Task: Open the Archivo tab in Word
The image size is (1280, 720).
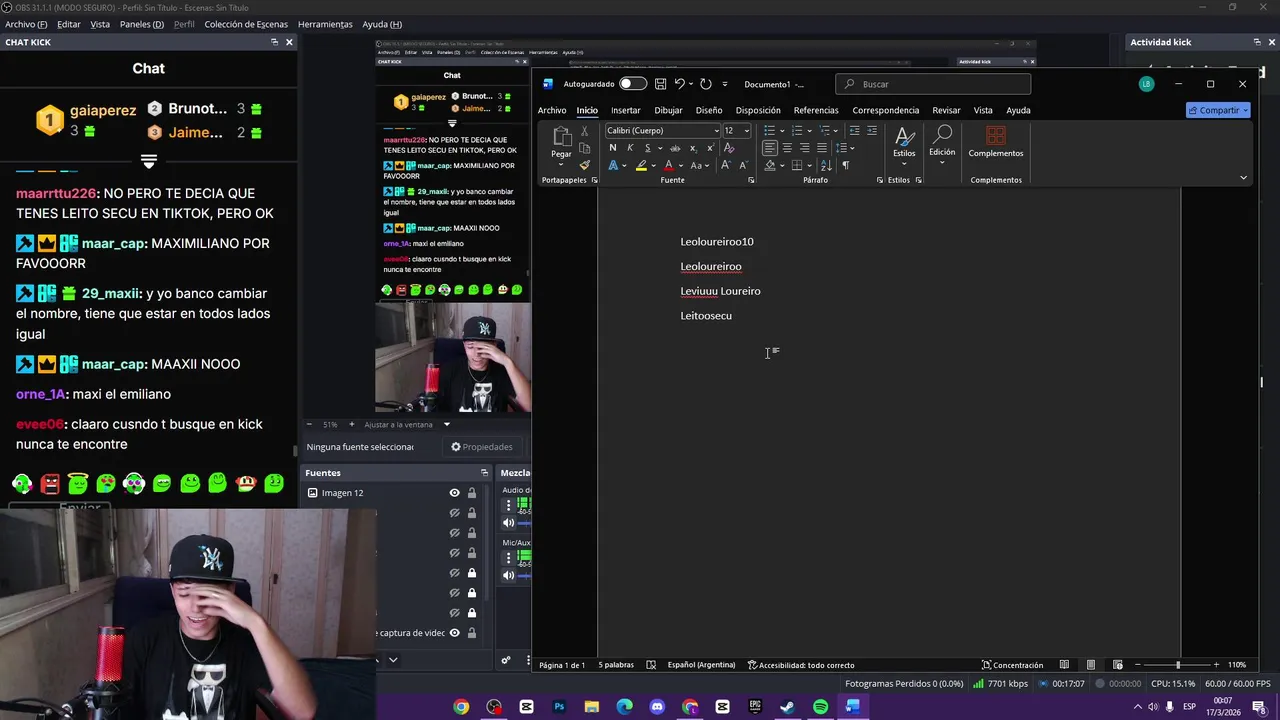Action: pos(552,110)
